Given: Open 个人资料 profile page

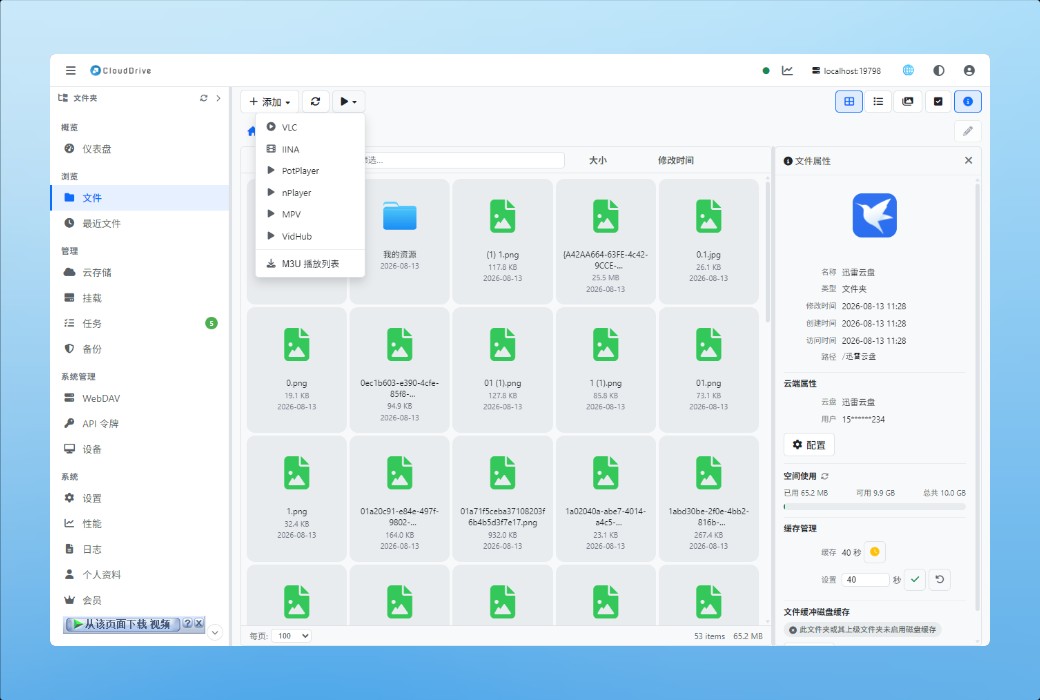Looking at the screenshot, I should (139, 575).
